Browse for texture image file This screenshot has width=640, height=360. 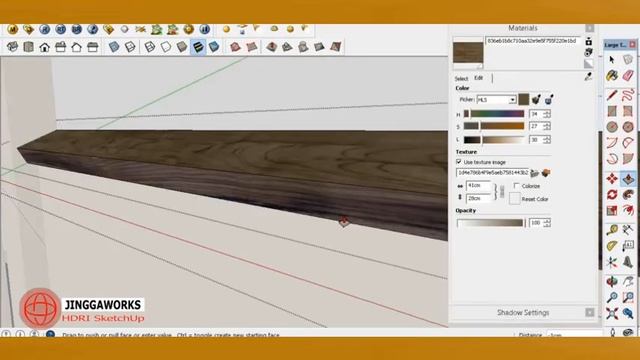click(x=535, y=173)
